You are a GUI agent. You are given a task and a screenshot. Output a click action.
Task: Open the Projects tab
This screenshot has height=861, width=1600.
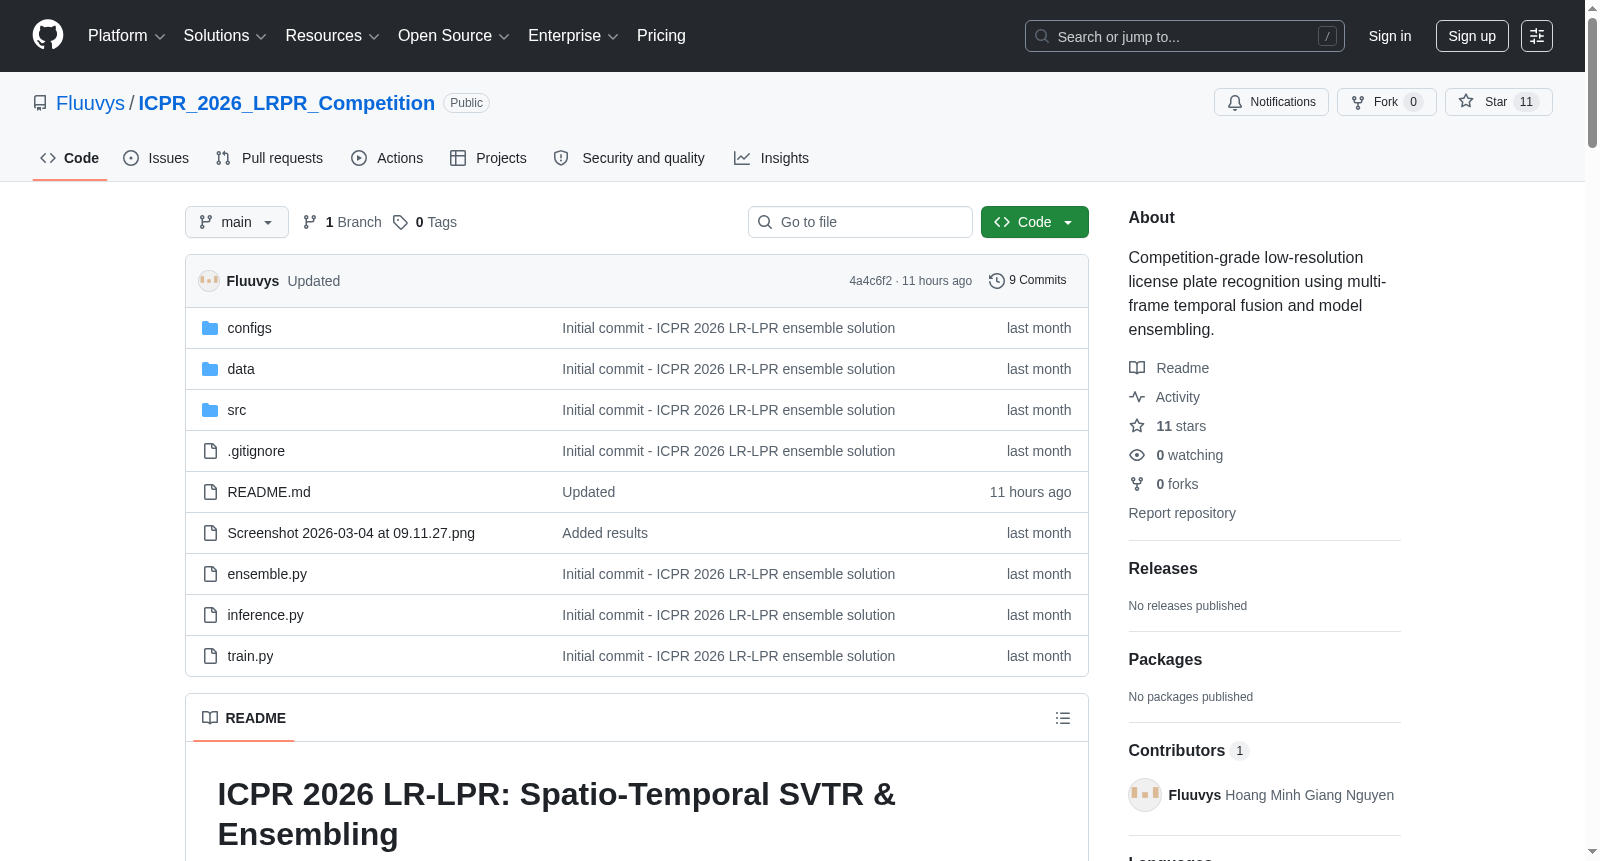pyautogui.click(x=488, y=158)
